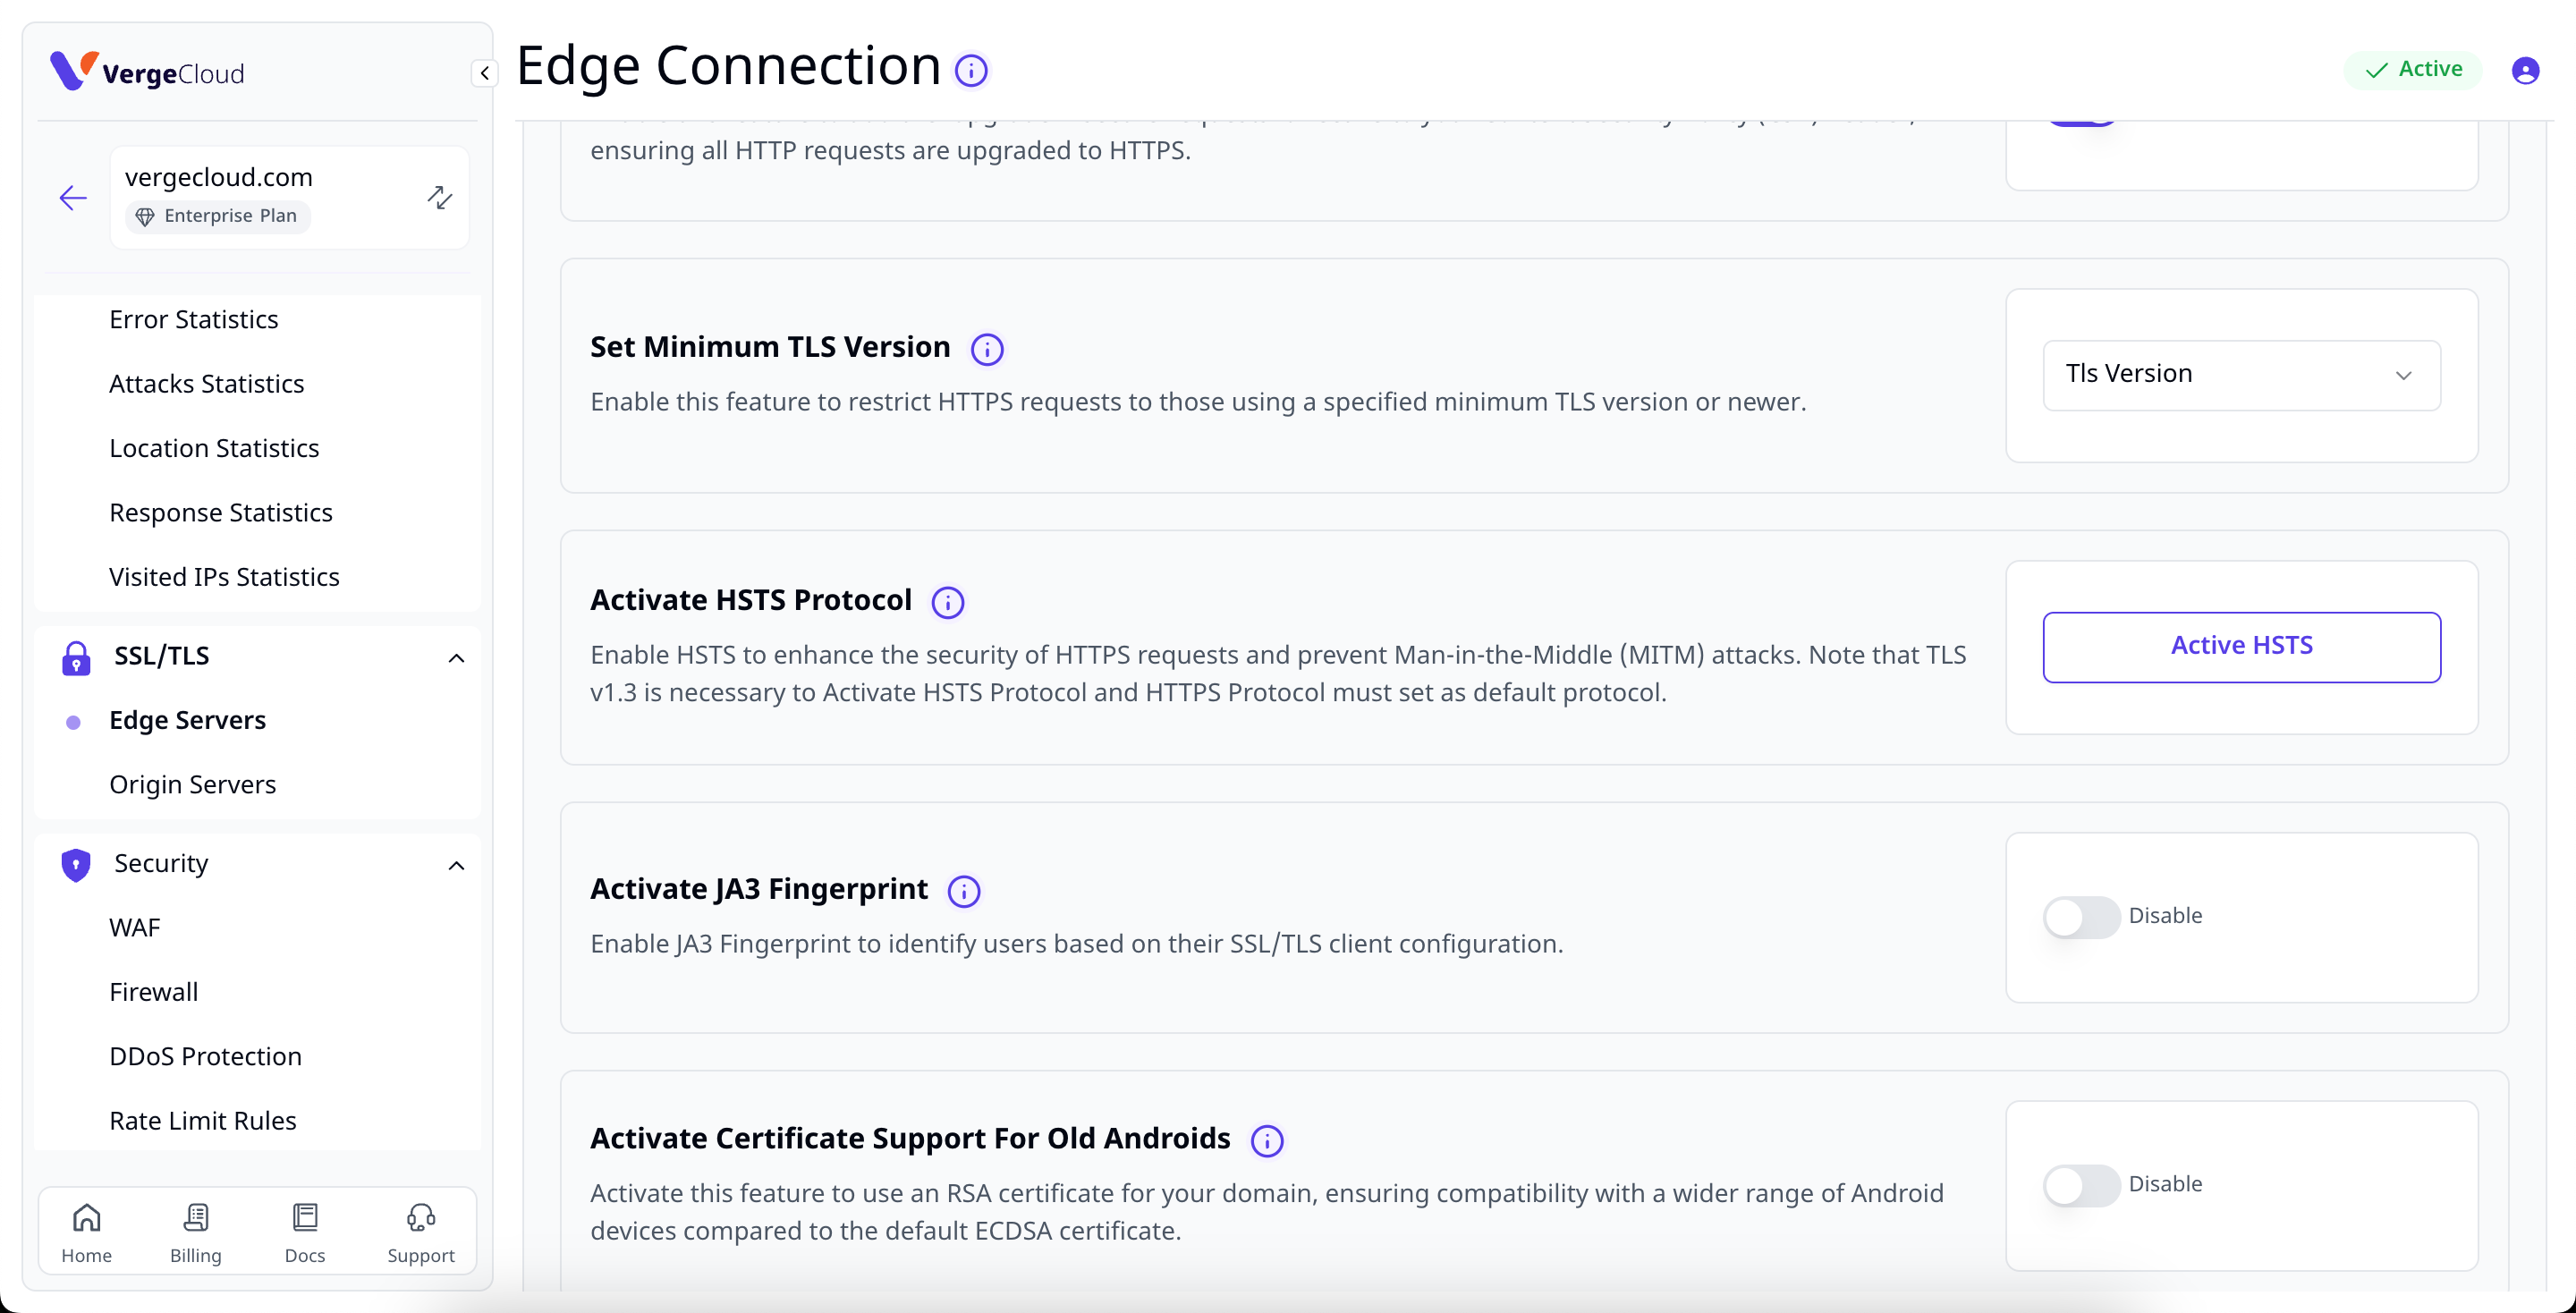
Task: Collapse the Security sidebar section
Action: (456, 865)
